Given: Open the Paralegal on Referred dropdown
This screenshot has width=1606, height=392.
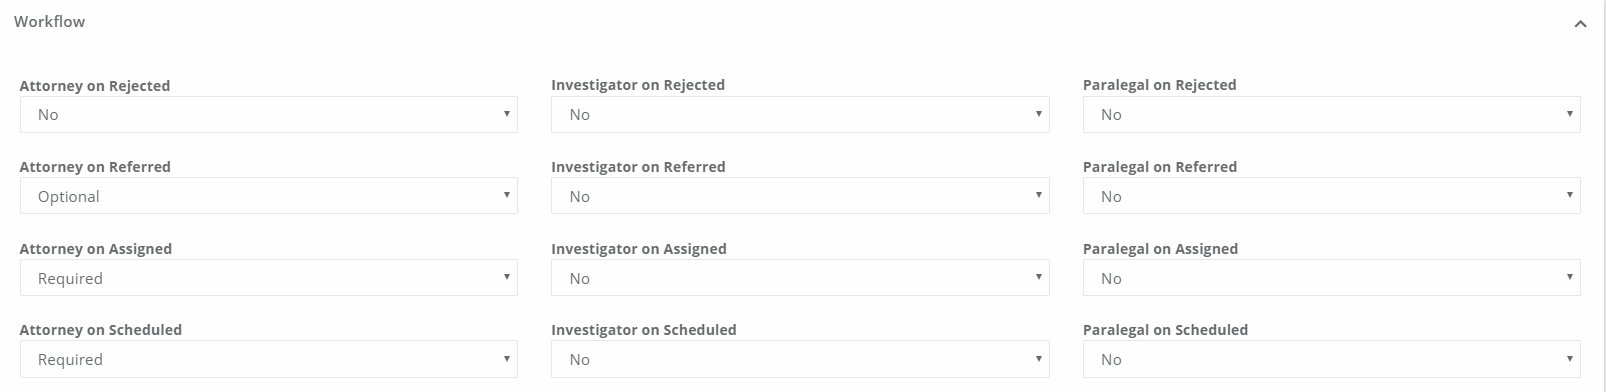Looking at the screenshot, I should [x=1332, y=196].
